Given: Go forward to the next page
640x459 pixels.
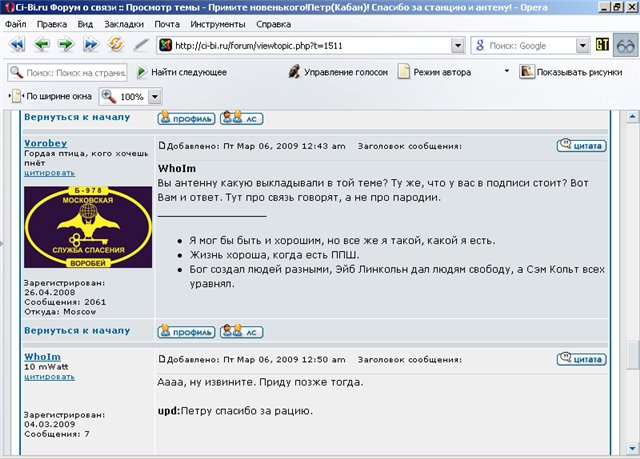Looking at the screenshot, I should click(x=65, y=45).
